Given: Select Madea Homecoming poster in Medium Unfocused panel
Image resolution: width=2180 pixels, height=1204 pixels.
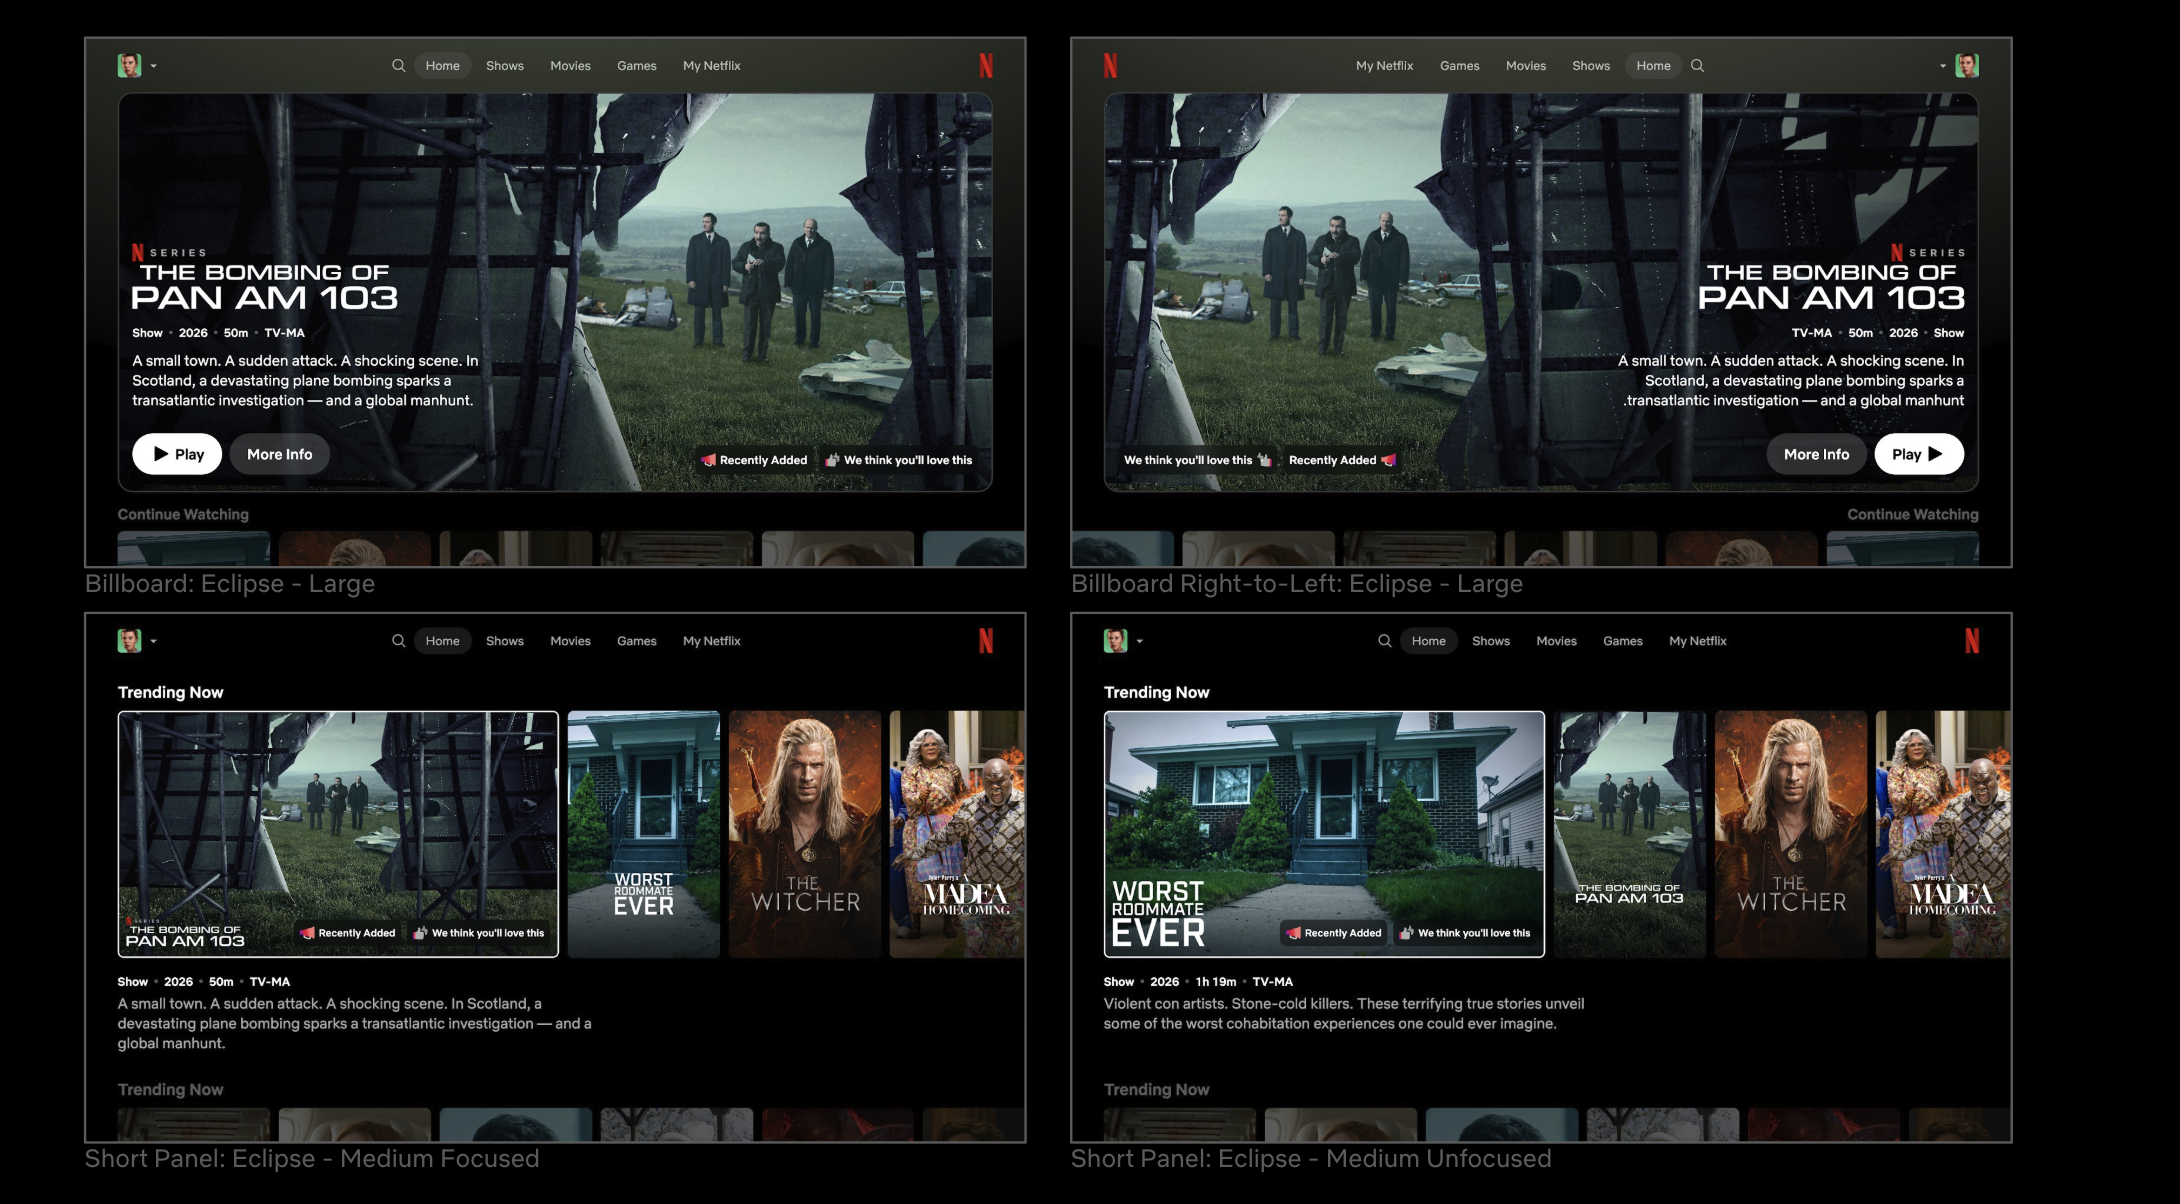Looking at the screenshot, I should [x=1943, y=834].
